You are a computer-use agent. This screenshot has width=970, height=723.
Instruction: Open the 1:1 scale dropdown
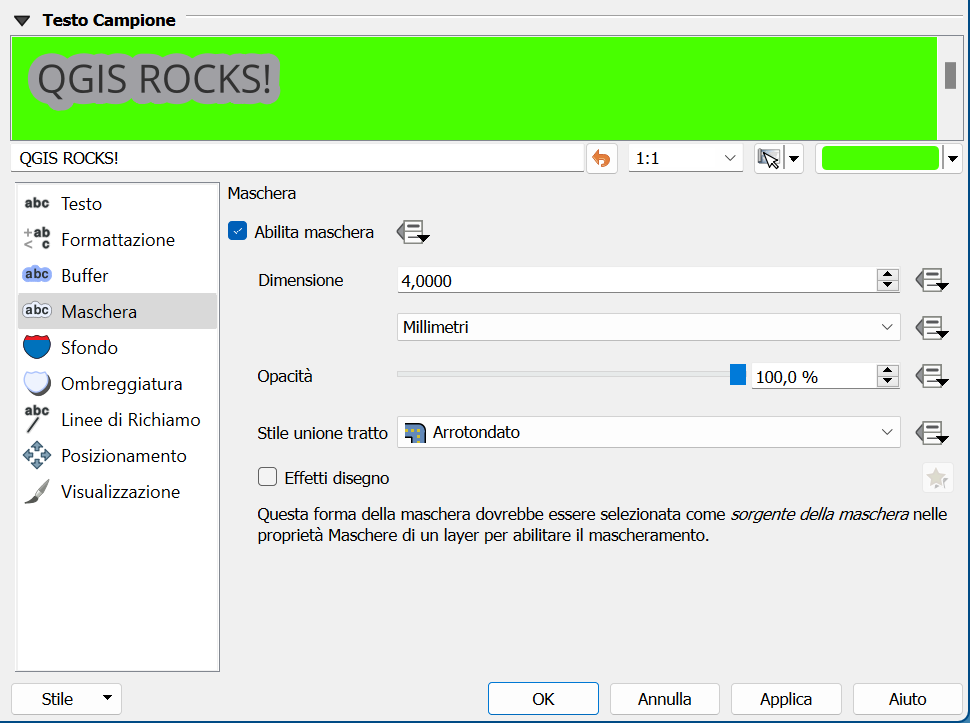[685, 158]
